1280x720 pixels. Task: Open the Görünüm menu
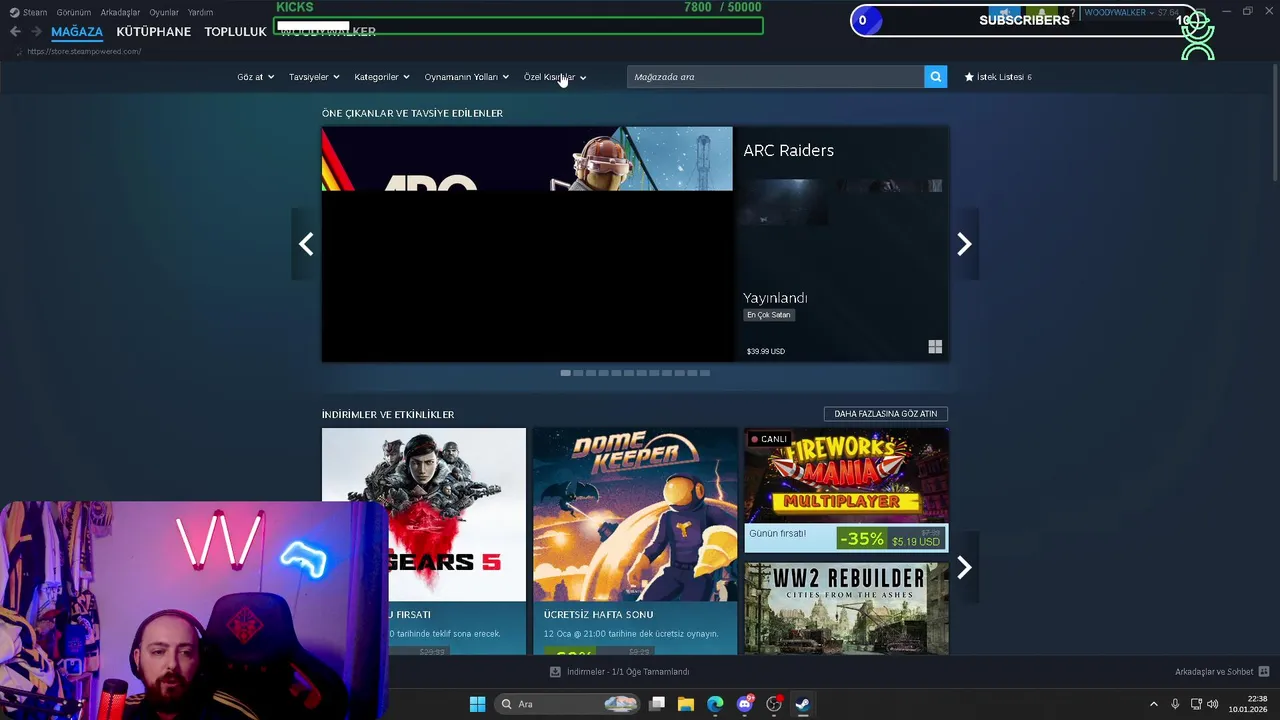[x=74, y=12]
